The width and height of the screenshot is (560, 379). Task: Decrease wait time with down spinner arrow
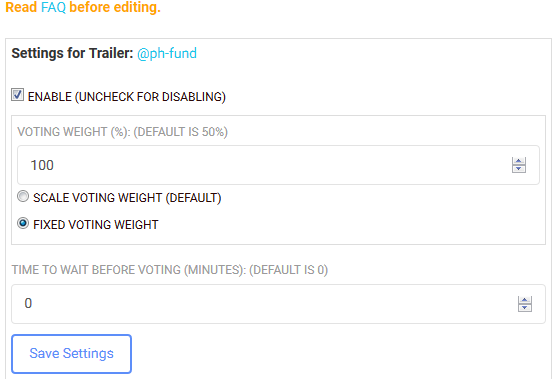click(x=525, y=308)
